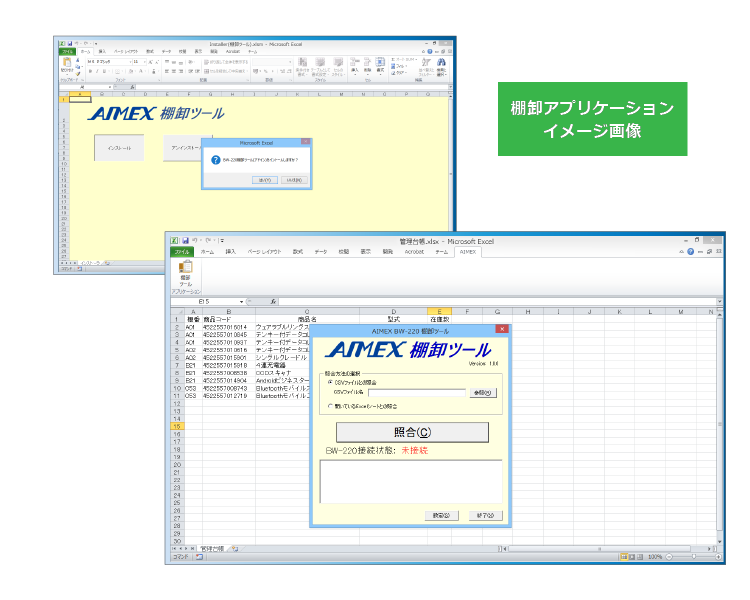This screenshot has width=750, height=600.
Task: Minimize the ribbon using caret in 管理台帳 window
Action: (681, 251)
